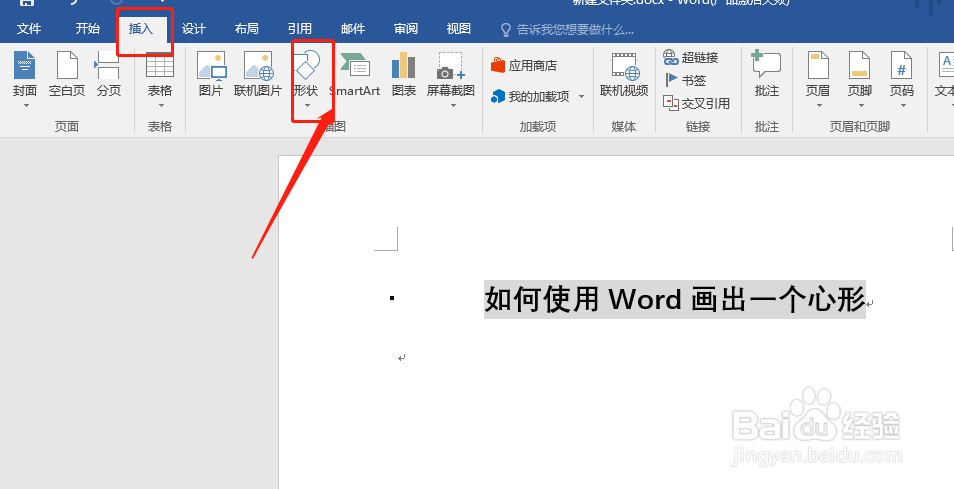Insert a cover page with 封面 icon
This screenshot has height=489, width=954.
pyautogui.click(x=25, y=66)
